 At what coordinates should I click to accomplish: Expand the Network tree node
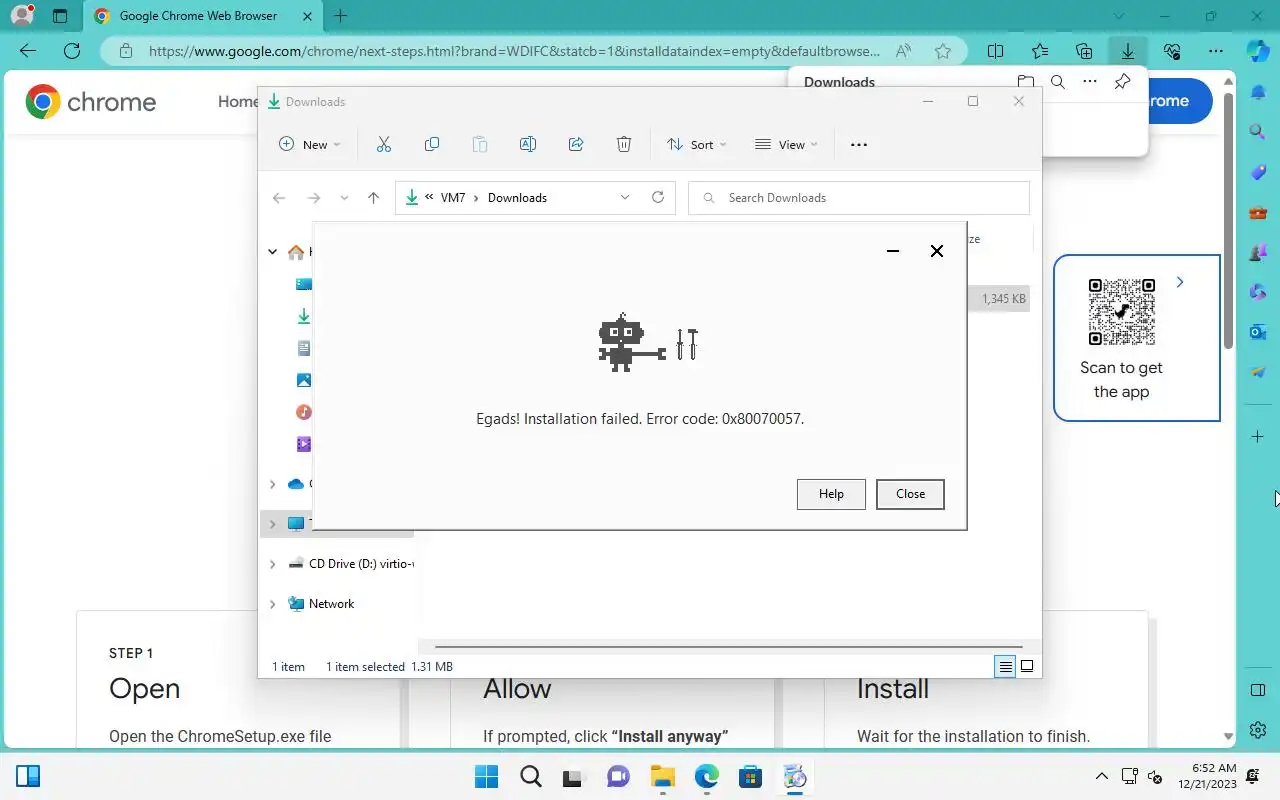coord(272,604)
